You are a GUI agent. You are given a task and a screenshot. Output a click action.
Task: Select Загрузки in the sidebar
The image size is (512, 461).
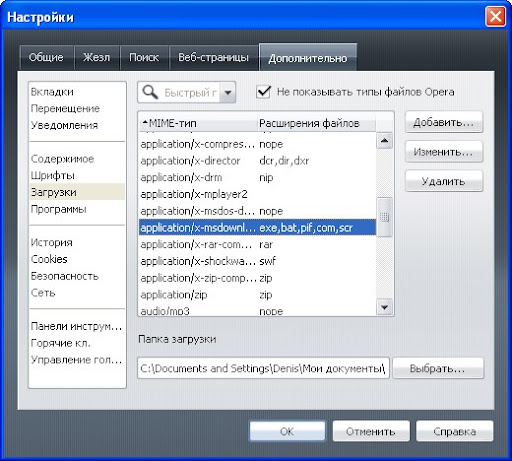[x=77, y=192]
